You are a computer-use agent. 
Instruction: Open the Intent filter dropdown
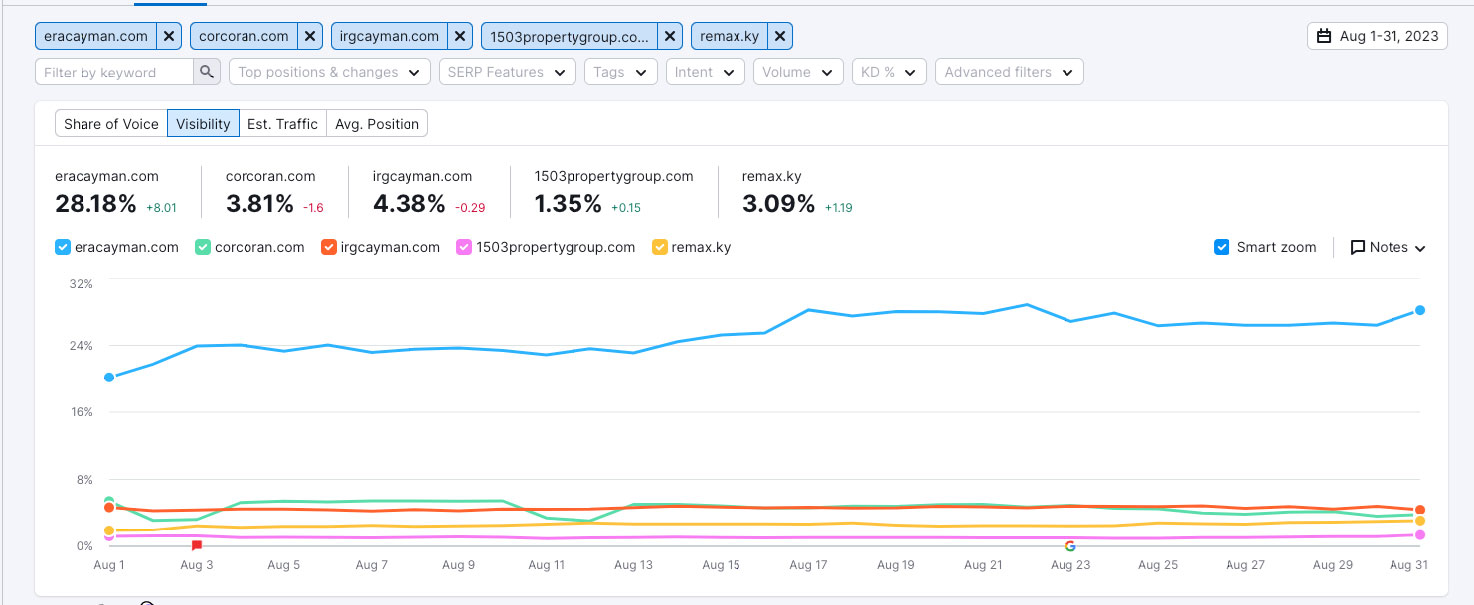(x=705, y=72)
